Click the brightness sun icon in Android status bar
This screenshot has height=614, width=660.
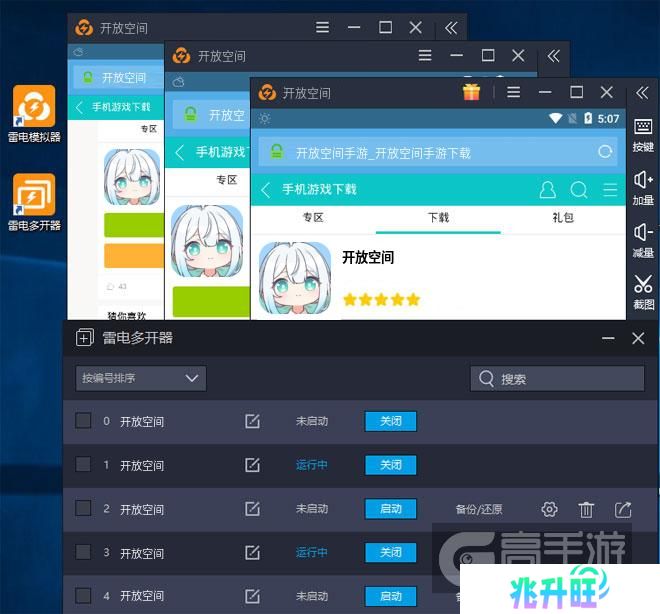point(264,119)
